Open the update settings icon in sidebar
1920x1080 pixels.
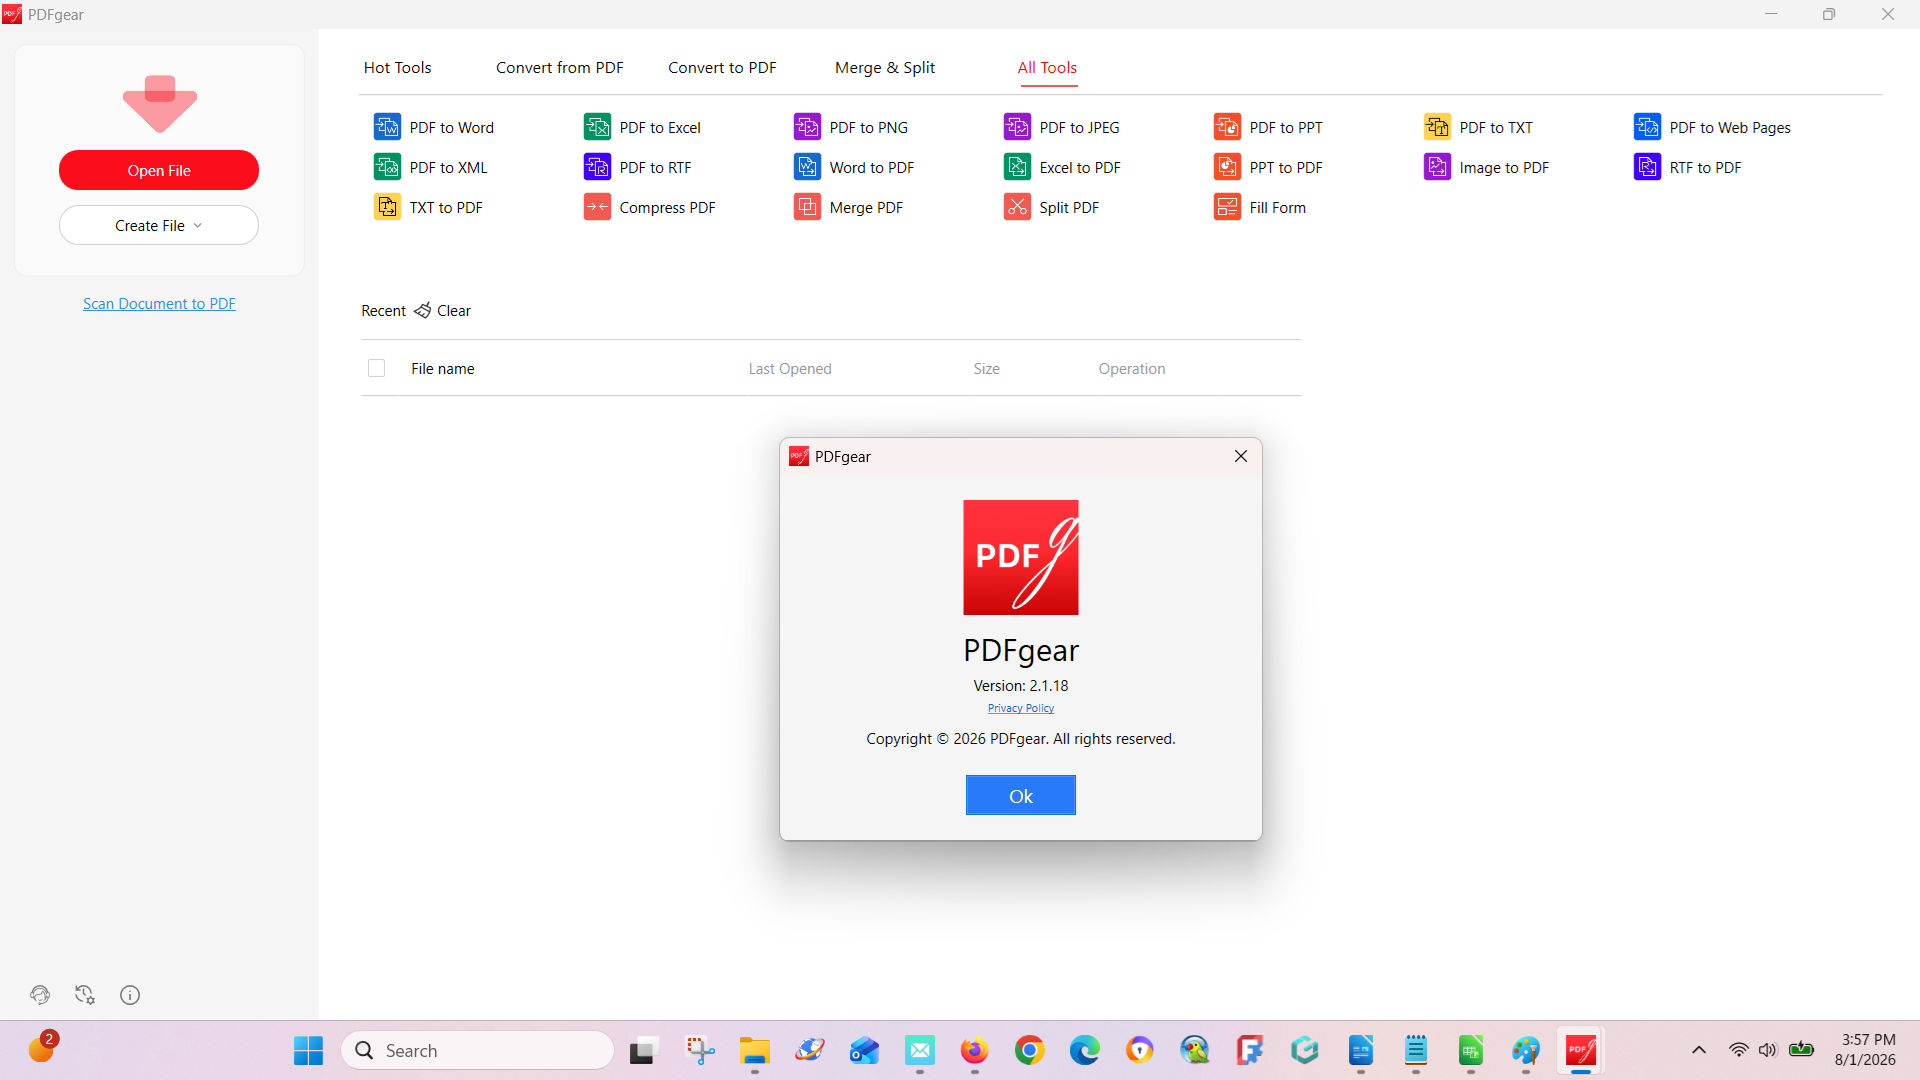[x=85, y=995]
